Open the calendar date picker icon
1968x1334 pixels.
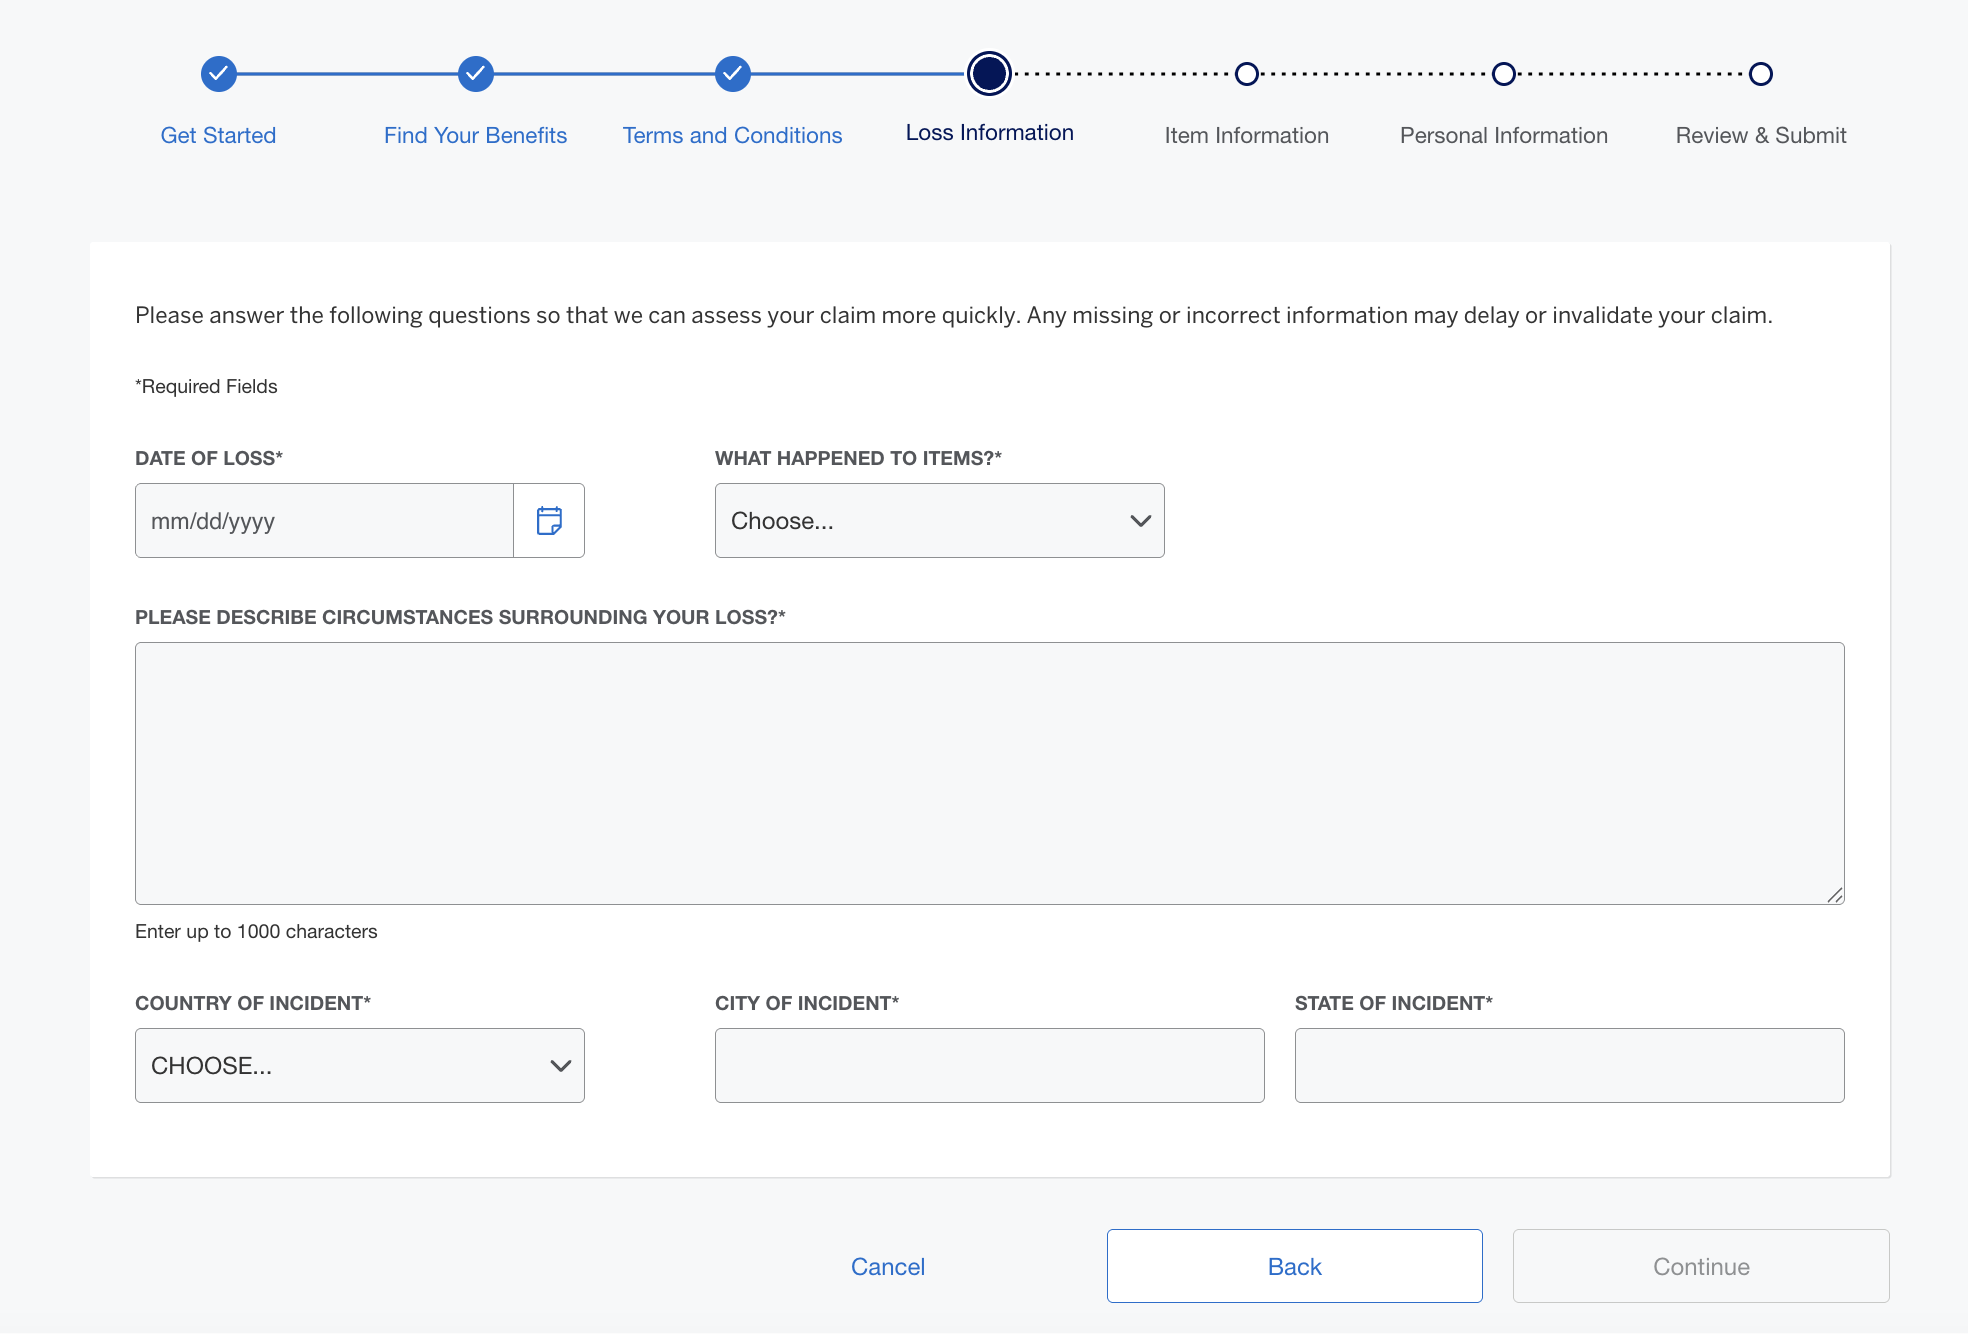(x=549, y=520)
